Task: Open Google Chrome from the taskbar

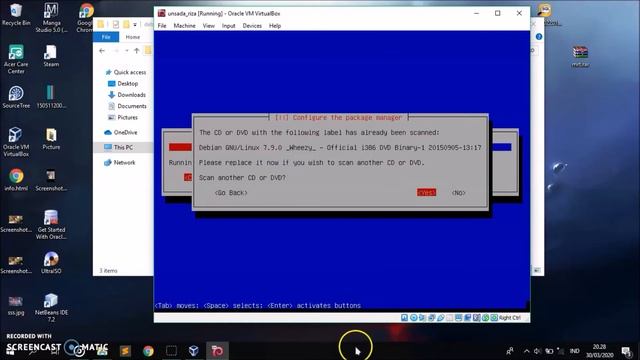Action: tap(148, 351)
